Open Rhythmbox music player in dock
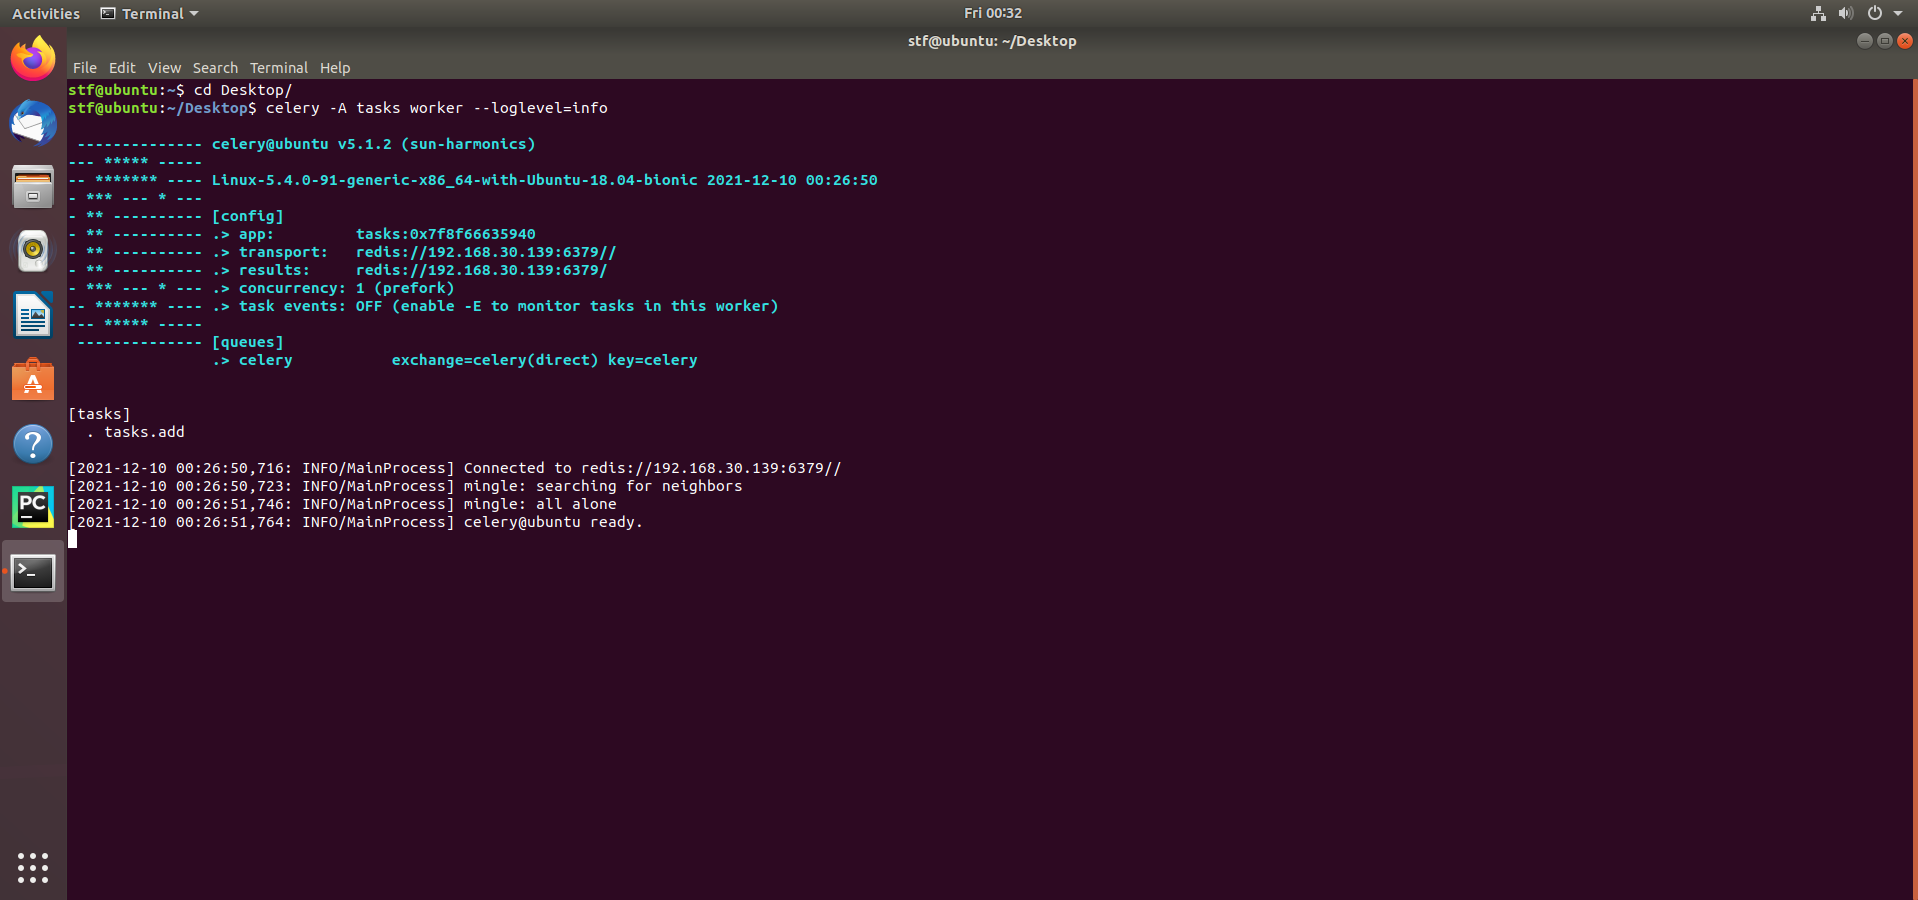Screen dimensions: 1918x900 [33, 251]
